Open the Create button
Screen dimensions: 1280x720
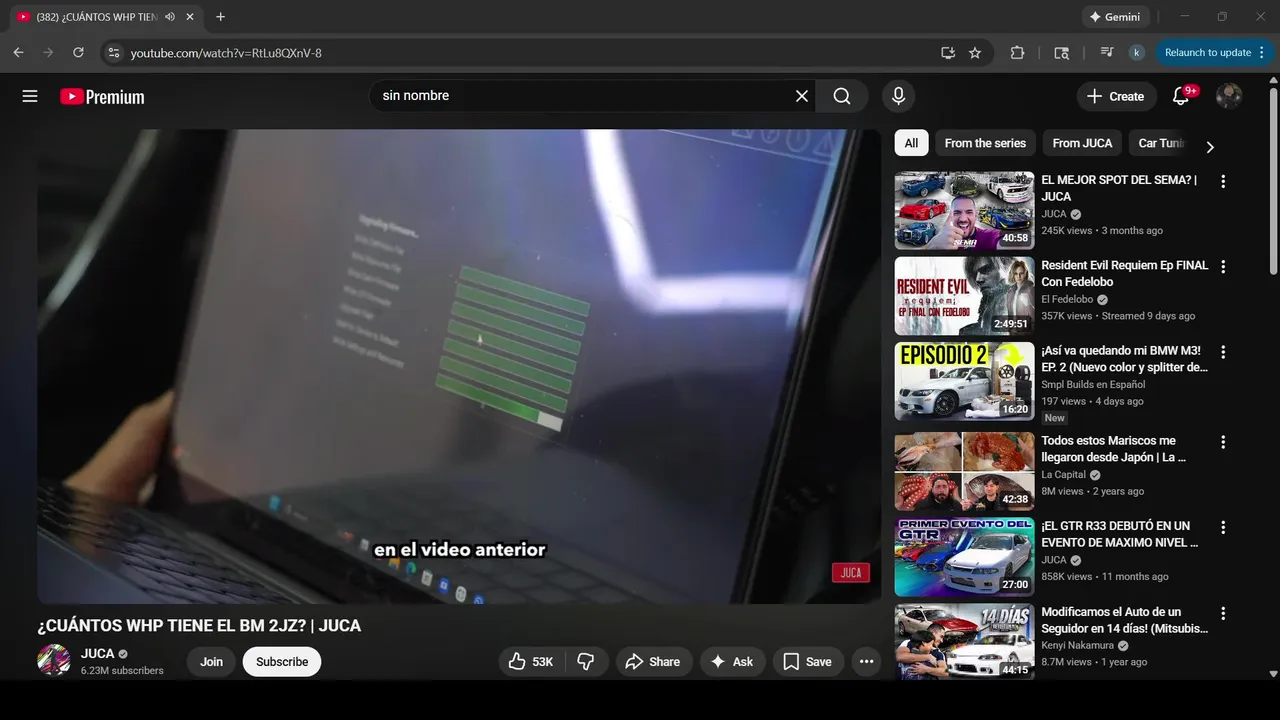[1116, 96]
